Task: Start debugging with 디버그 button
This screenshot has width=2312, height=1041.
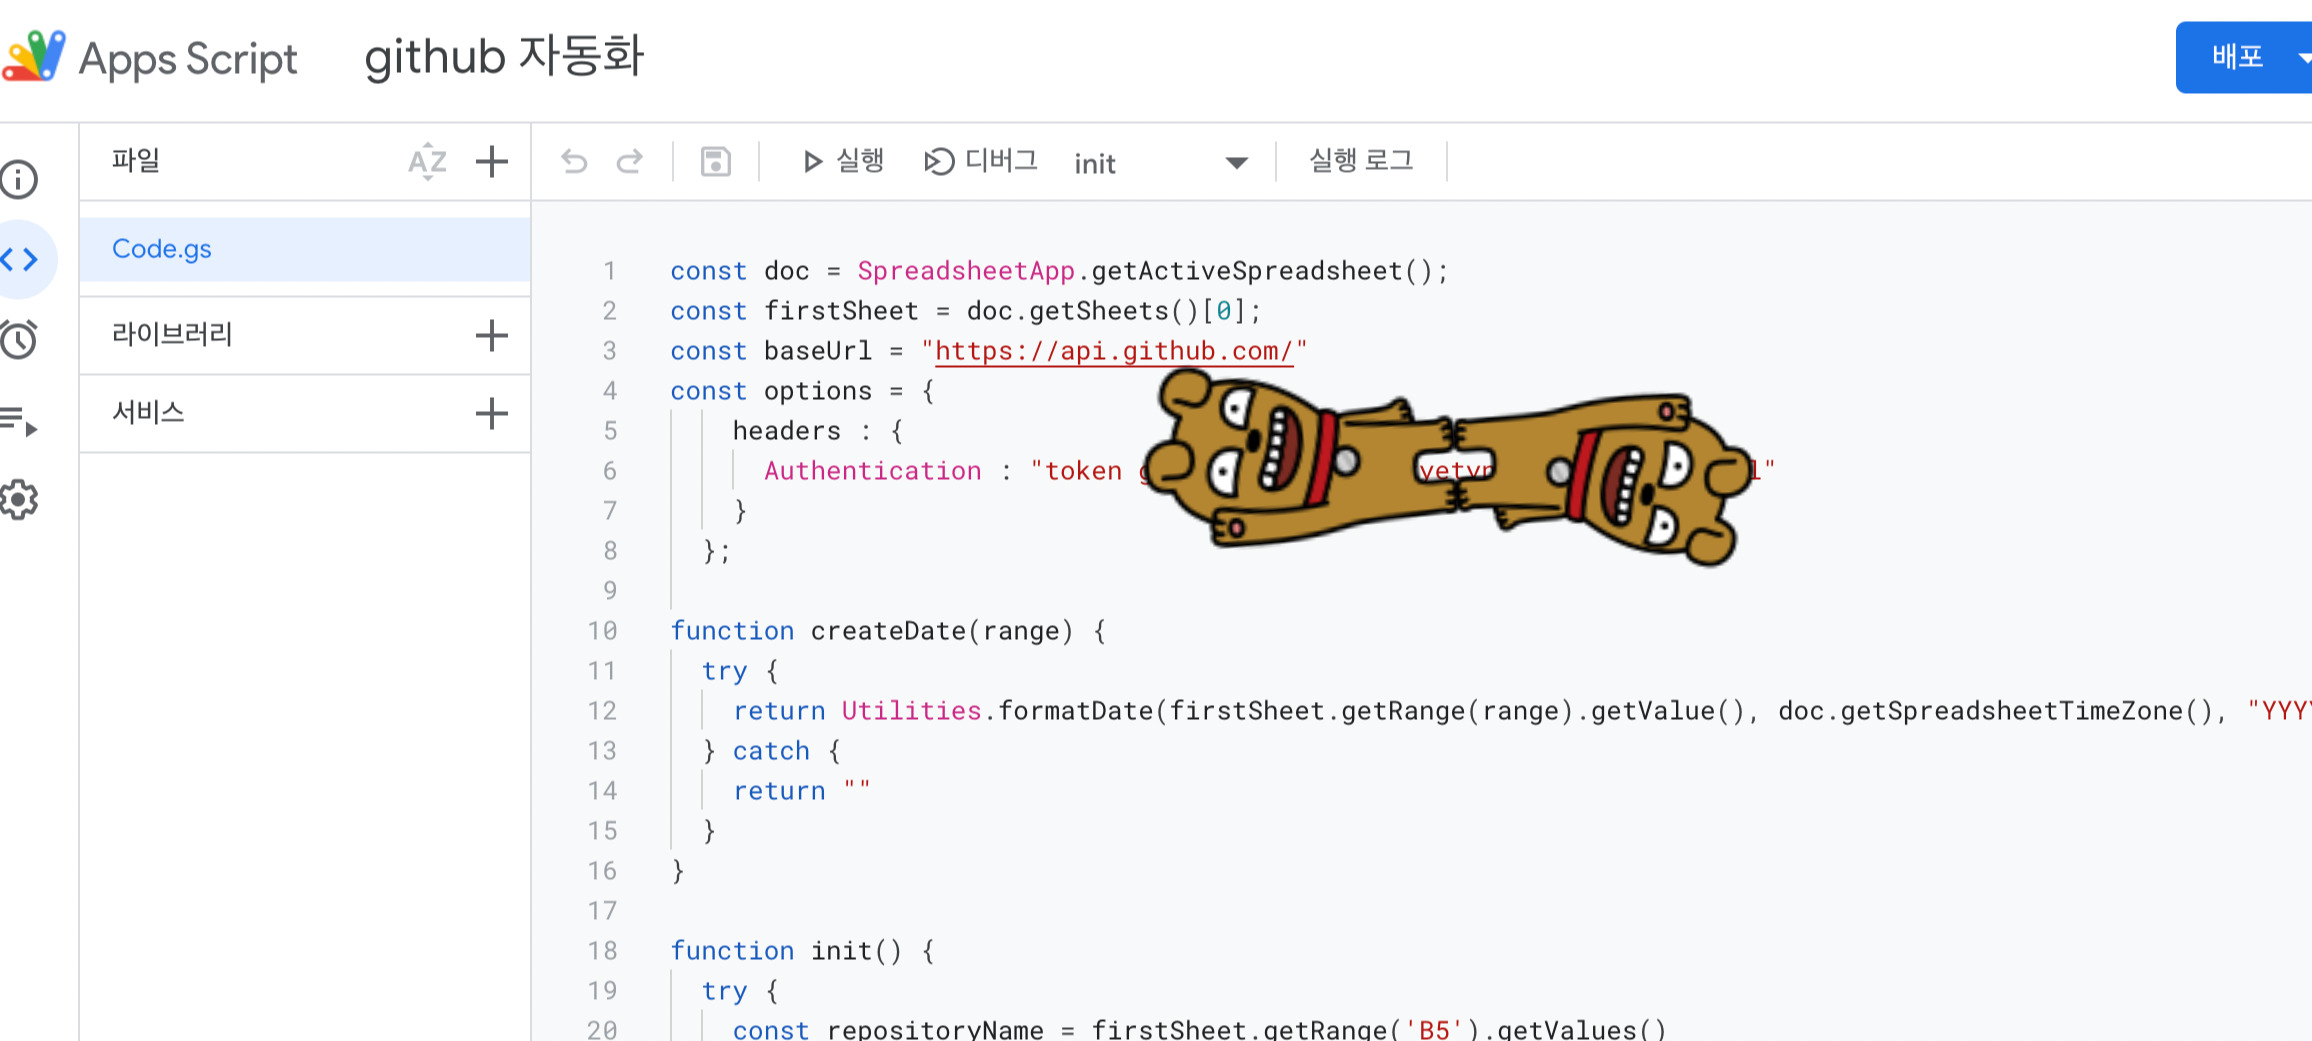Action: [981, 161]
